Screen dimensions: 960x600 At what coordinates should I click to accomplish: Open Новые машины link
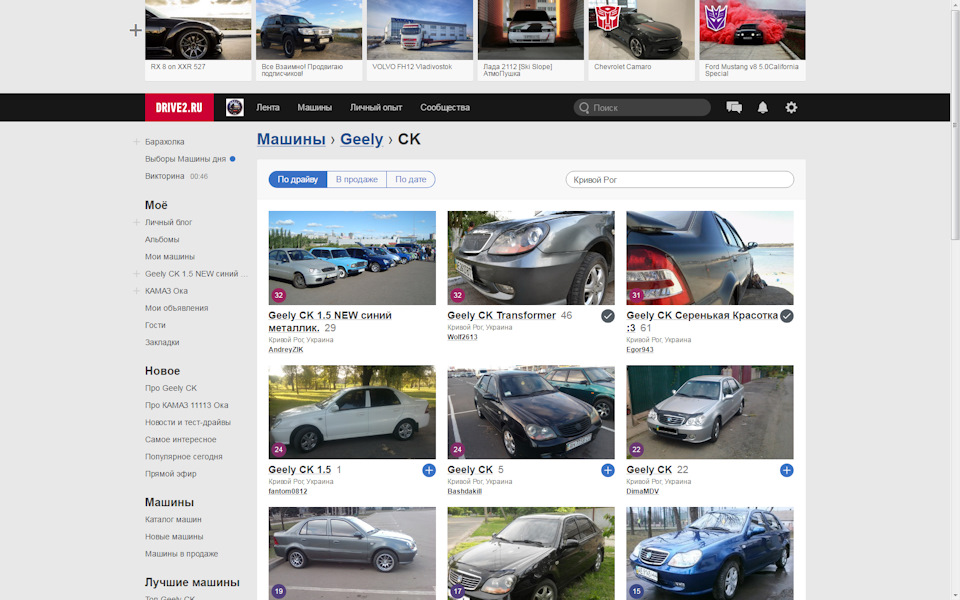(174, 536)
